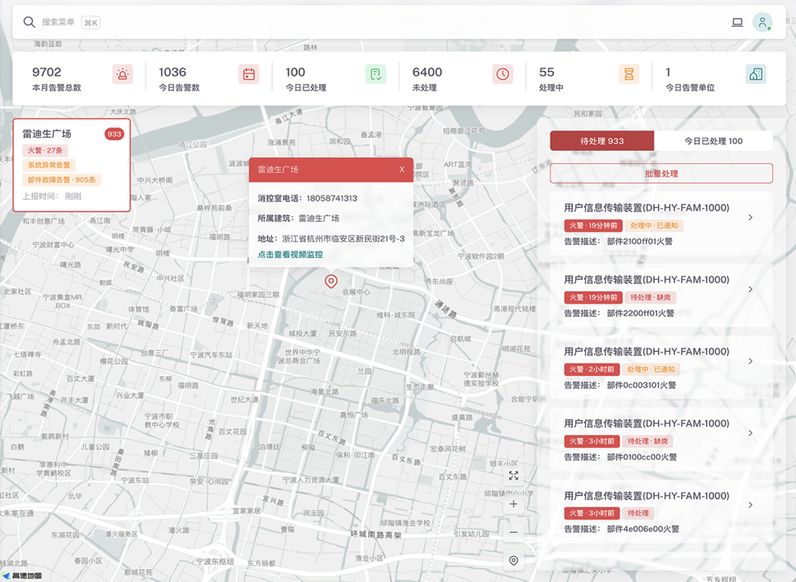Switch to 待处理 933 tab
This screenshot has height=582, width=796.
coord(602,141)
